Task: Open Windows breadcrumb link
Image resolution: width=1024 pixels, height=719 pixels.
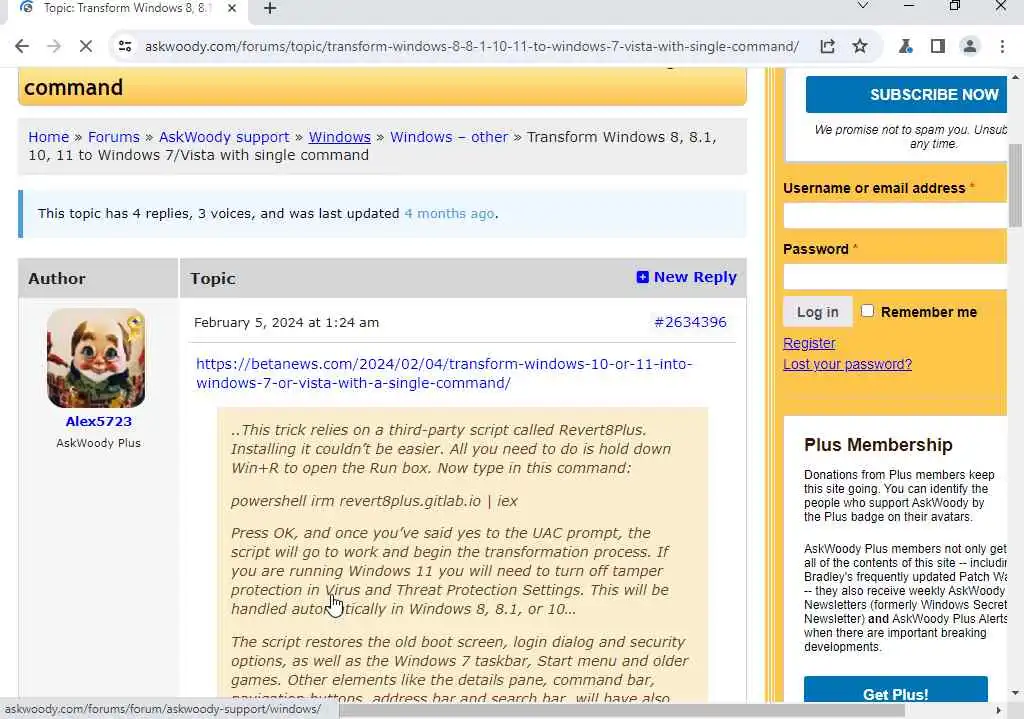Action: coord(340,137)
